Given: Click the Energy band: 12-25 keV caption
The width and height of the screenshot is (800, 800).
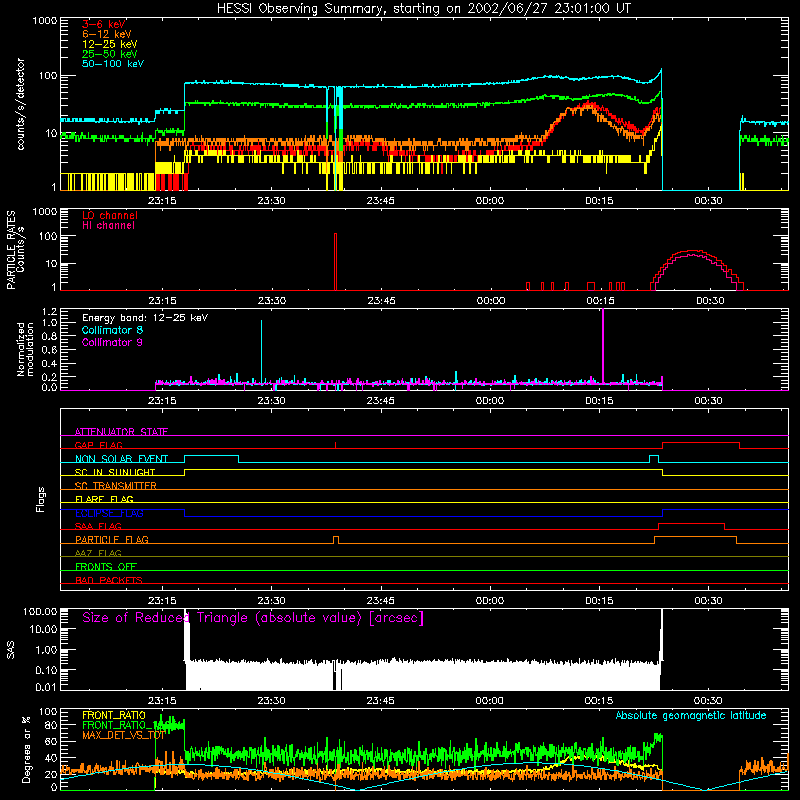Looking at the screenshot, I should pyautogui.click(x=145, y=318).
